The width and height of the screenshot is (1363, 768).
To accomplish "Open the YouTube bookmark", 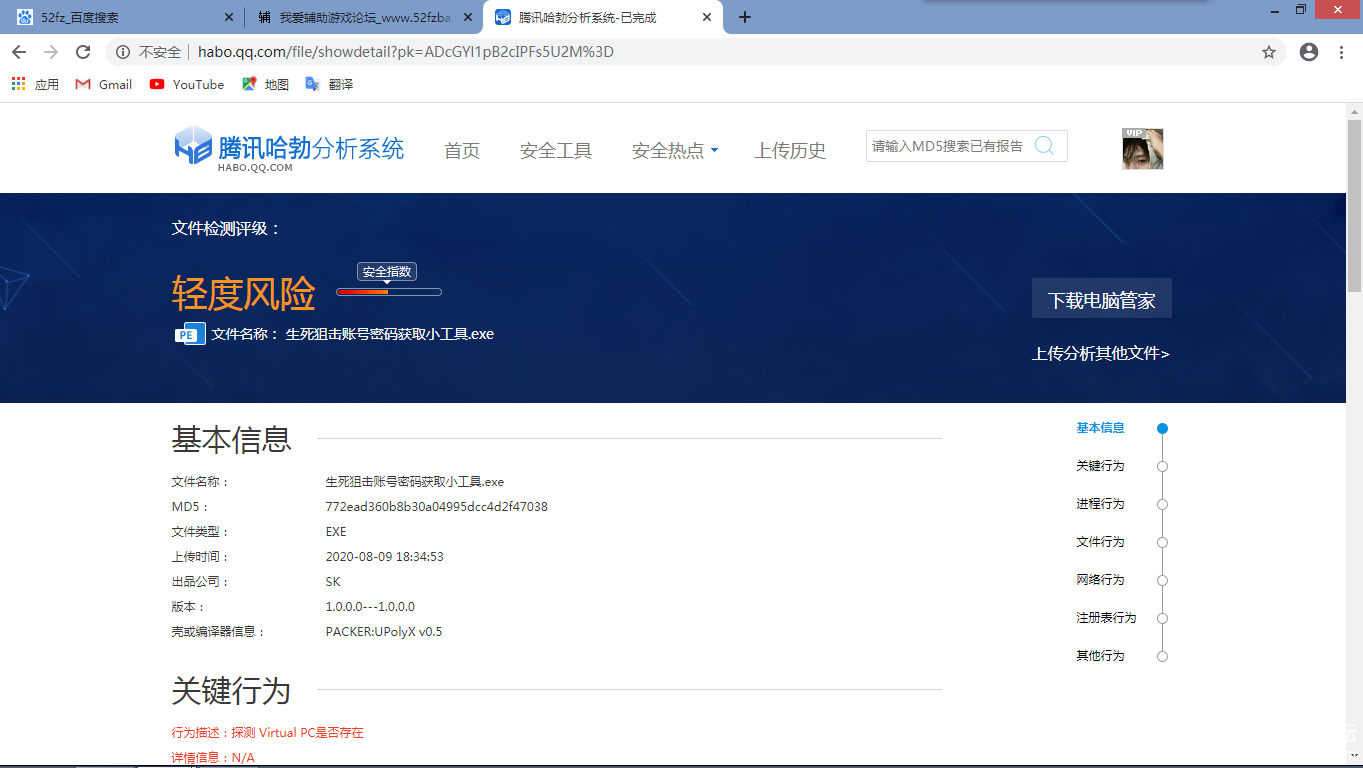I will [x=187, y=84].
